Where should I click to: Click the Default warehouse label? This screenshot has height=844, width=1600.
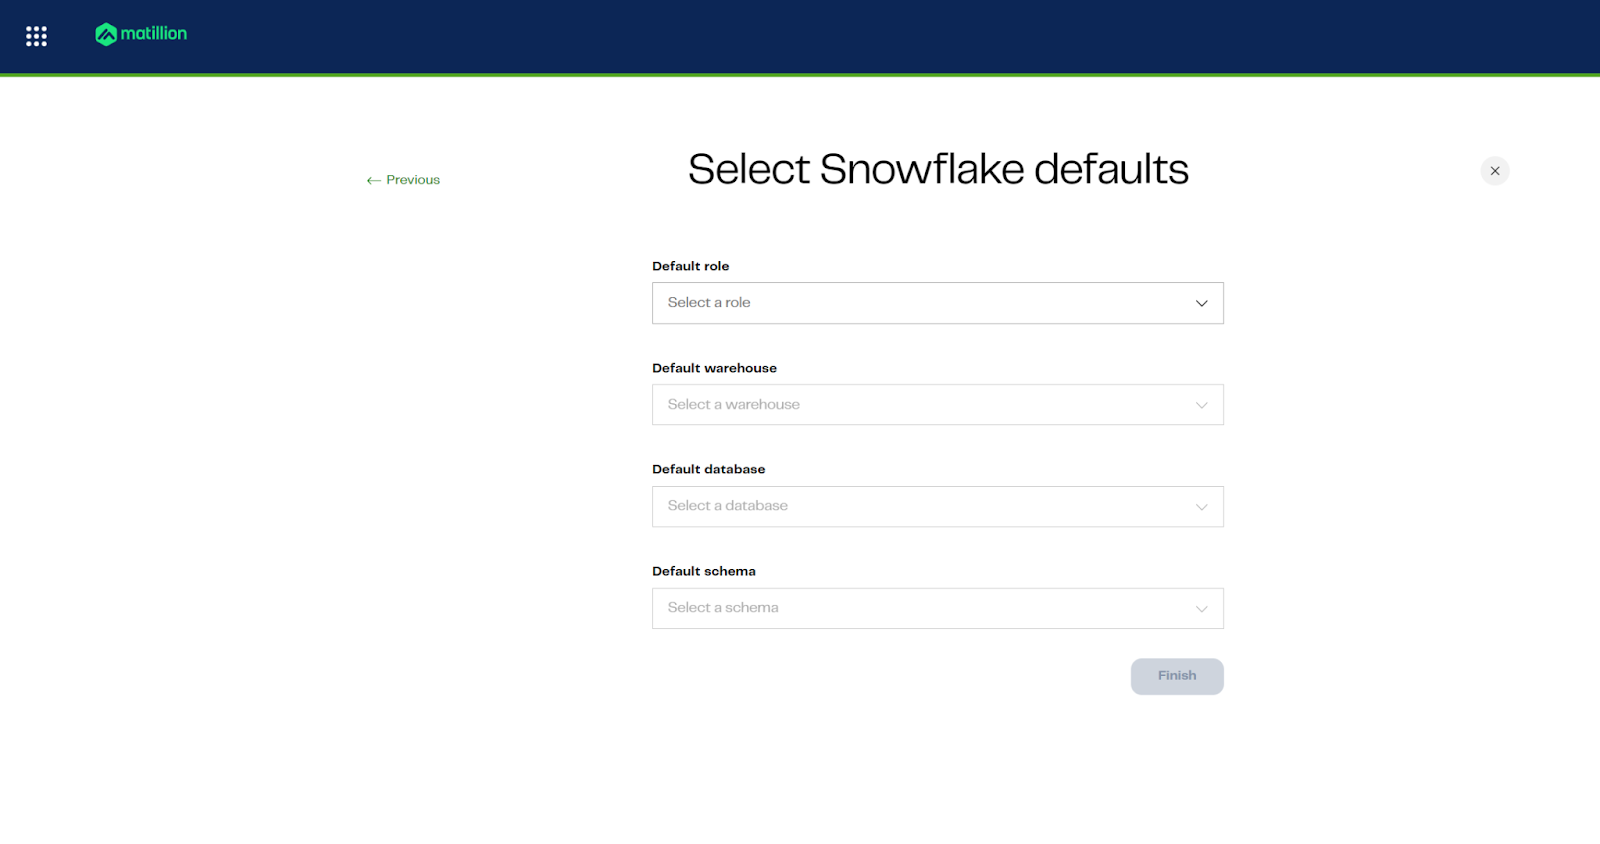click(x=714, y=368)
